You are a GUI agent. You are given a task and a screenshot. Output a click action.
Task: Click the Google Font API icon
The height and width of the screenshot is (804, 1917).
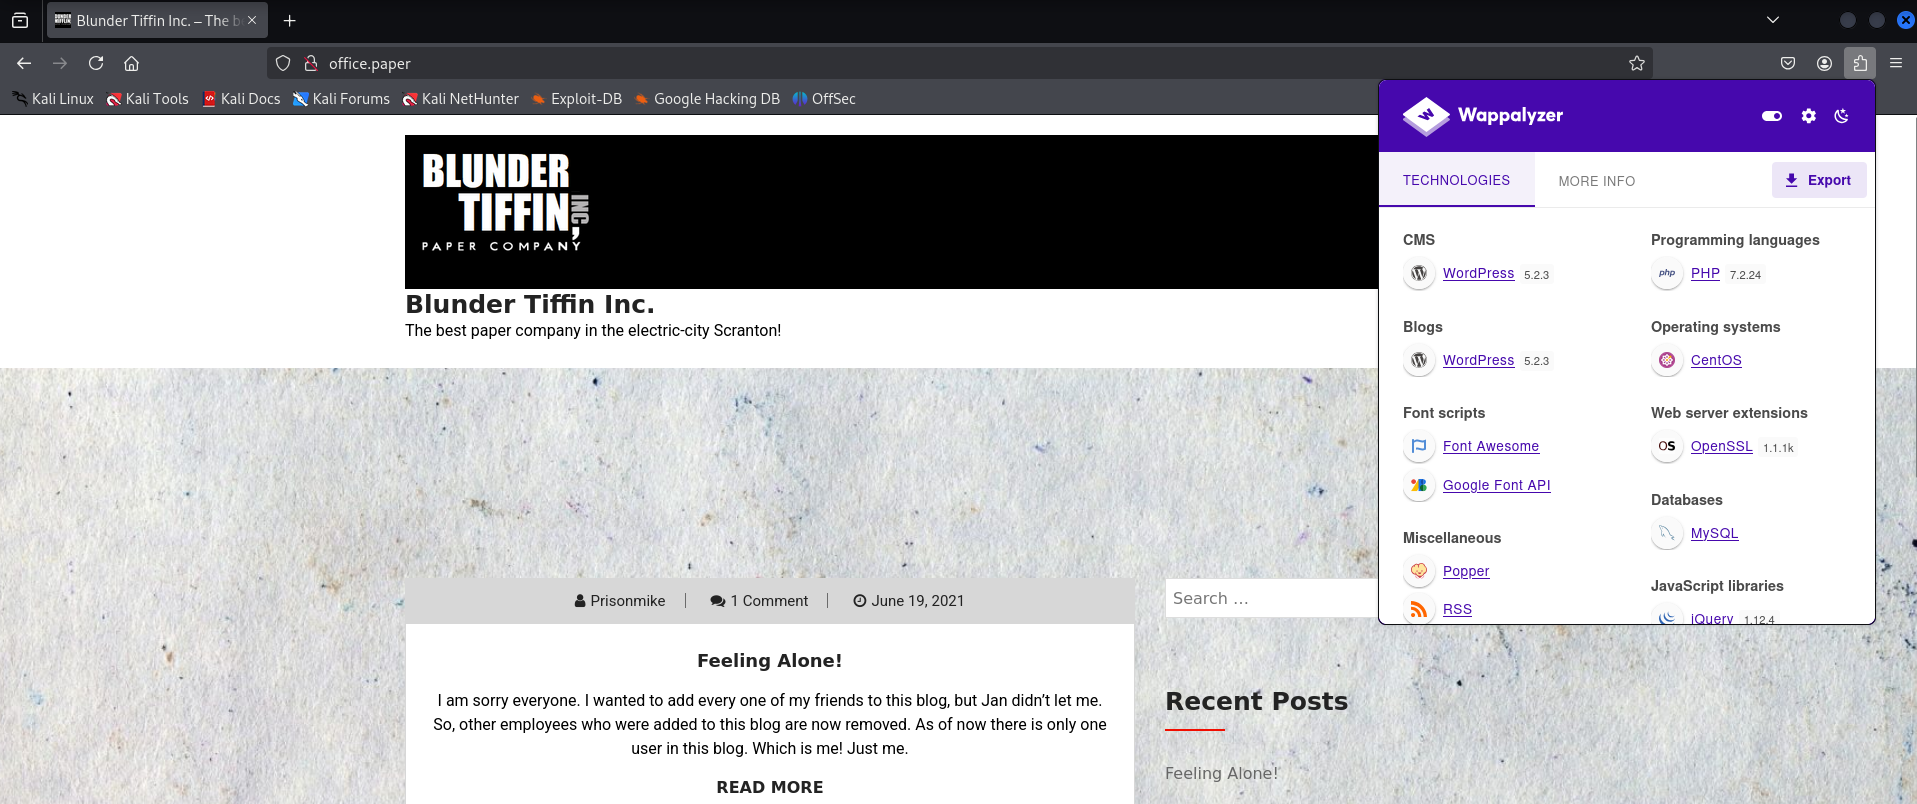[x=1419, y=485]
